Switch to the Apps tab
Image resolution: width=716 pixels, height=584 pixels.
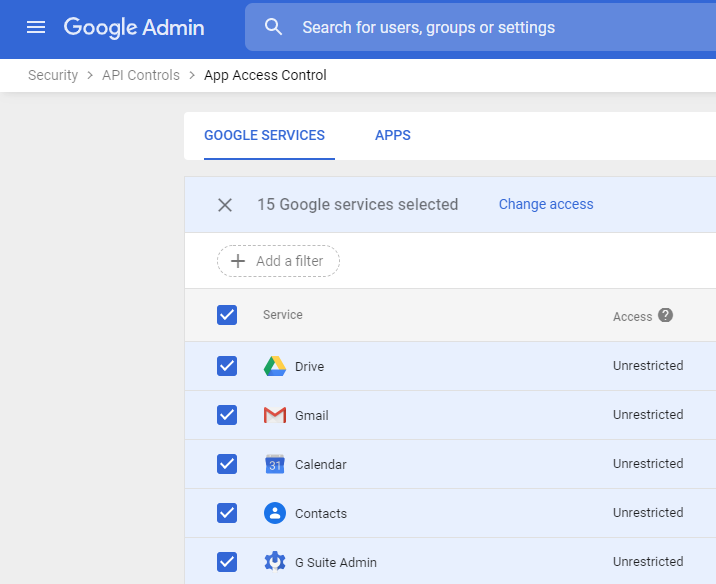pos(393,136)
